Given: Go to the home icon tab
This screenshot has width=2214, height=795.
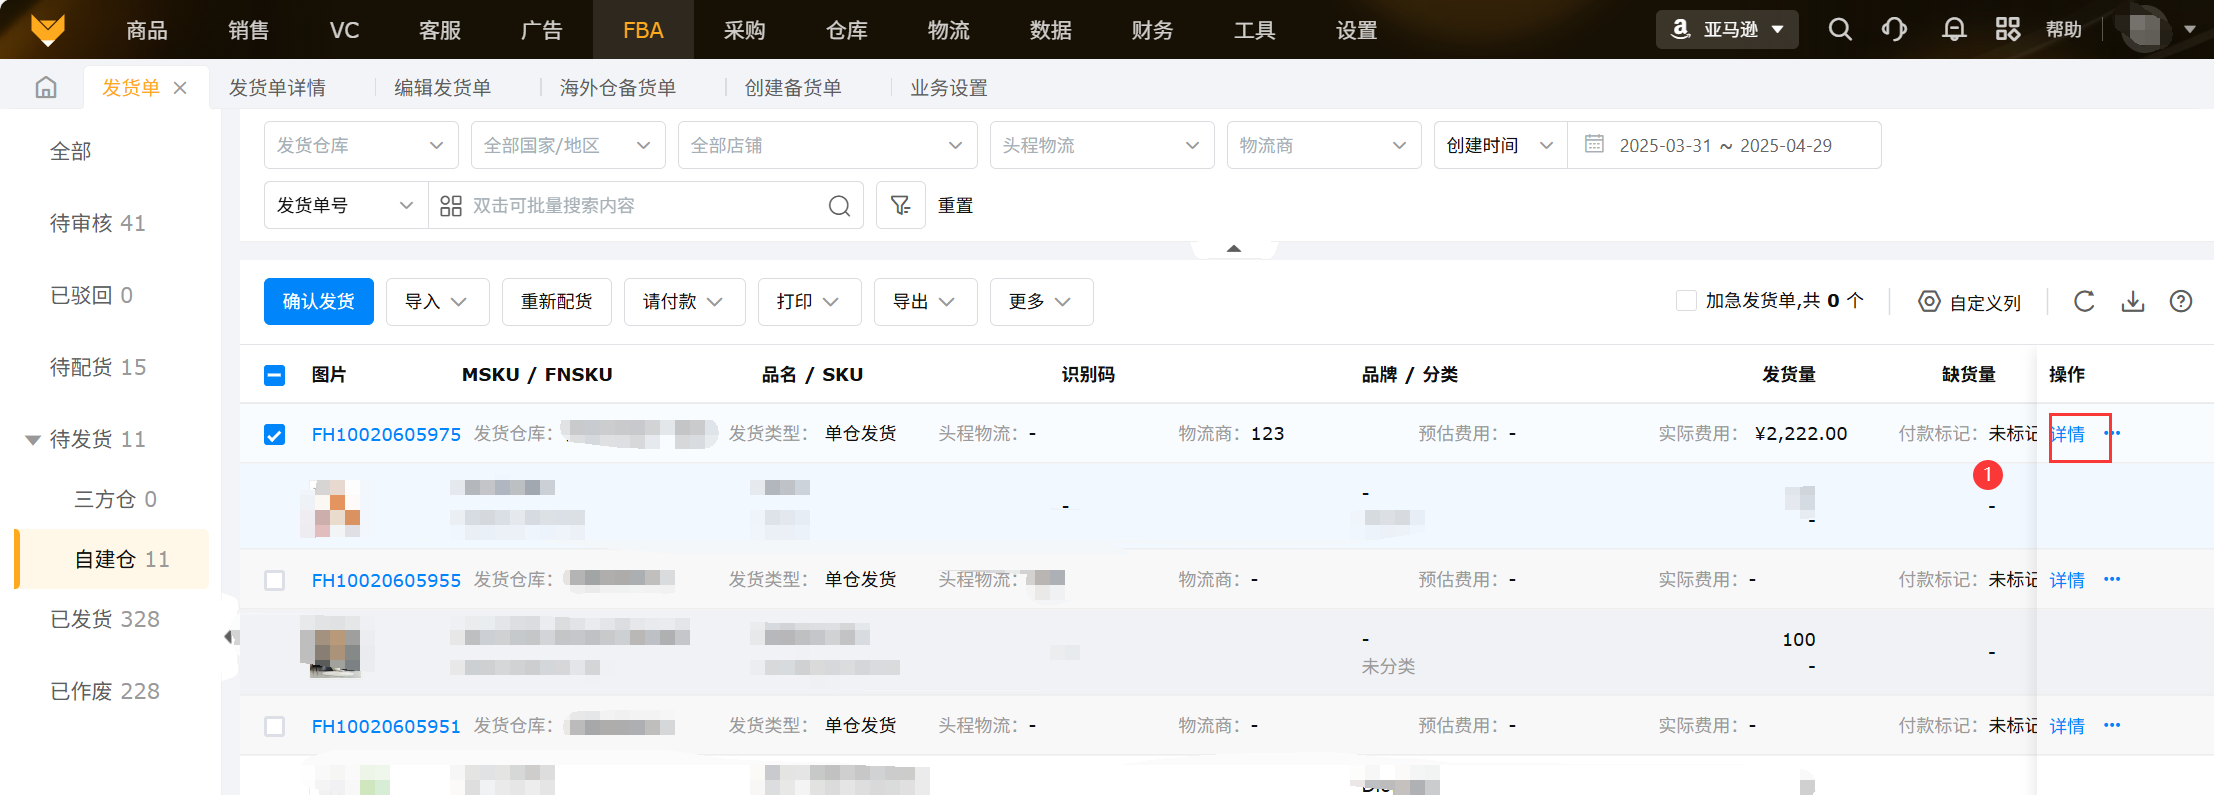Looking at the screenshot, I should 46,88.
